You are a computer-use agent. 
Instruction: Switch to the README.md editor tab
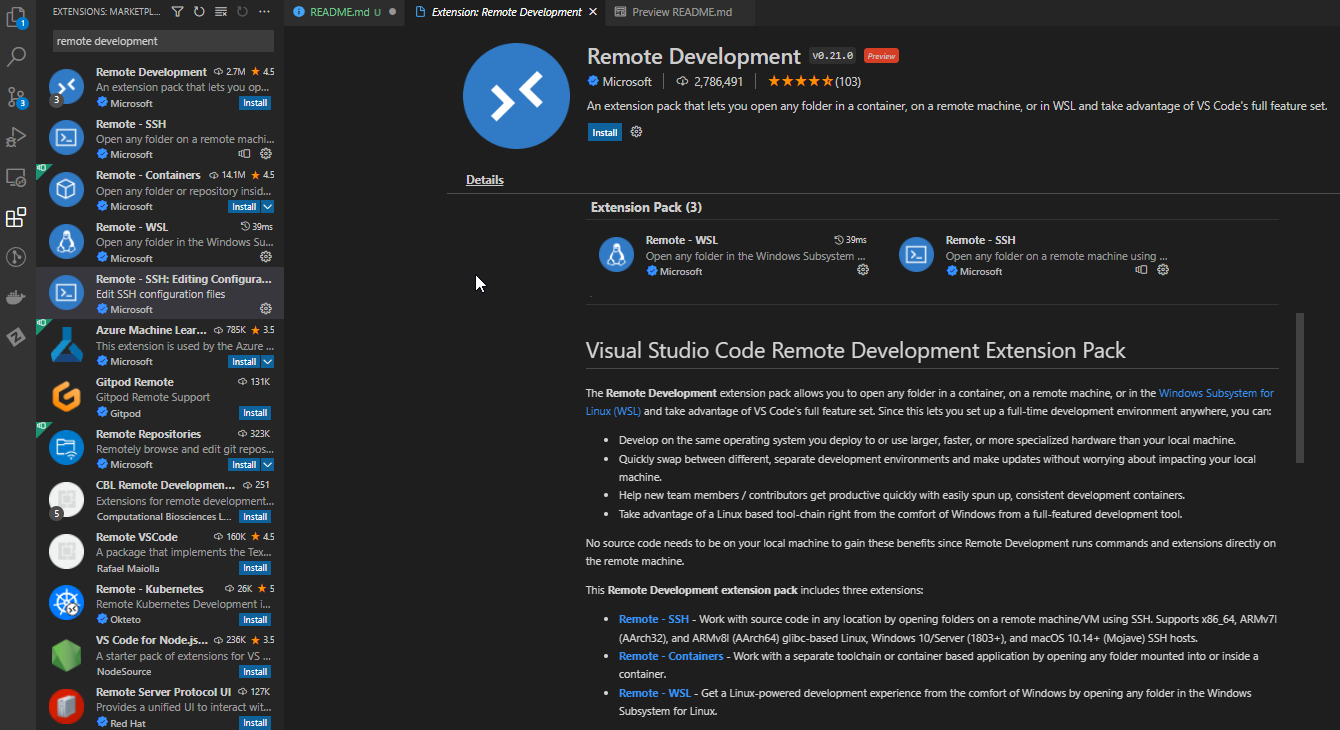click(x=344, y=12)
